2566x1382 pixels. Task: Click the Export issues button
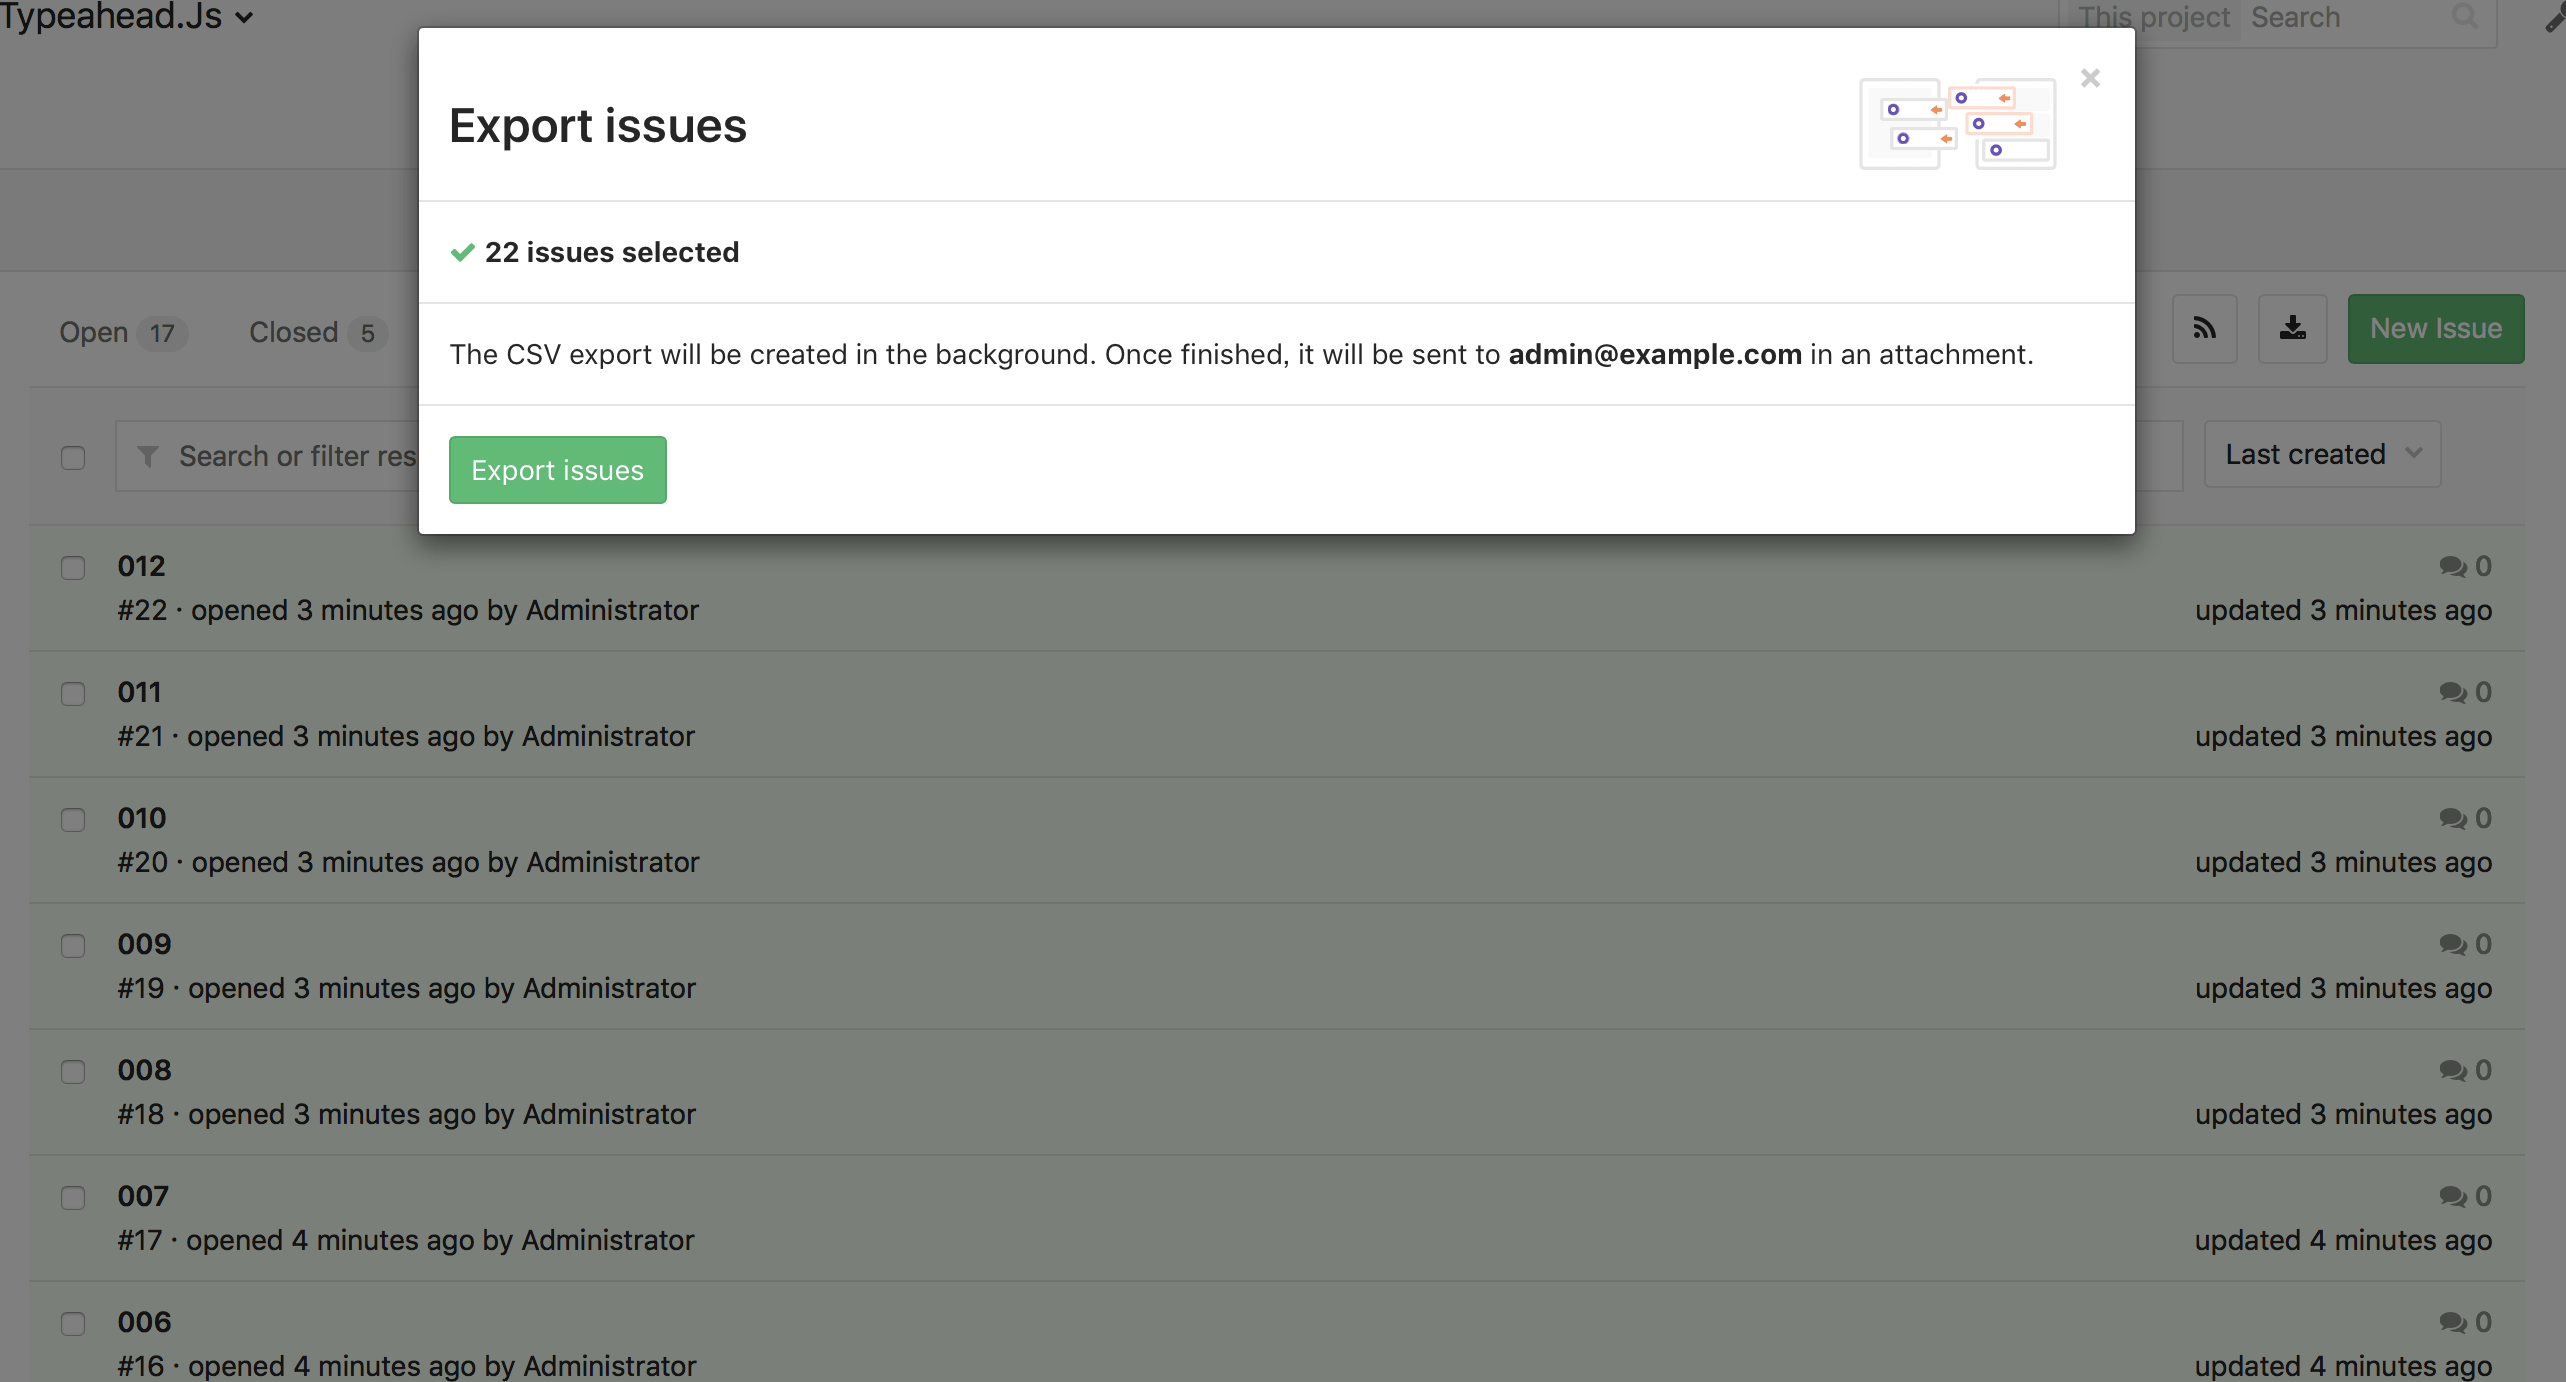[556, 468]
